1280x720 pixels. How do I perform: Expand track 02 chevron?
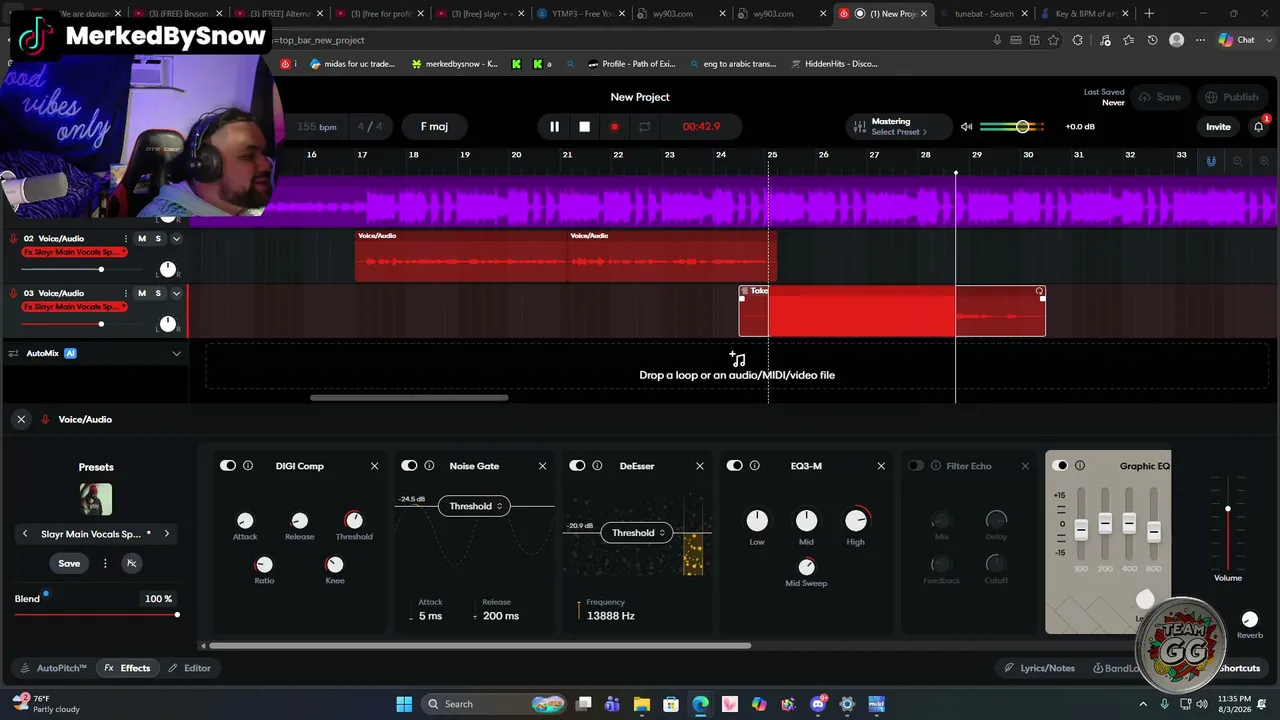pyautogui.click(x=176, y=239)
